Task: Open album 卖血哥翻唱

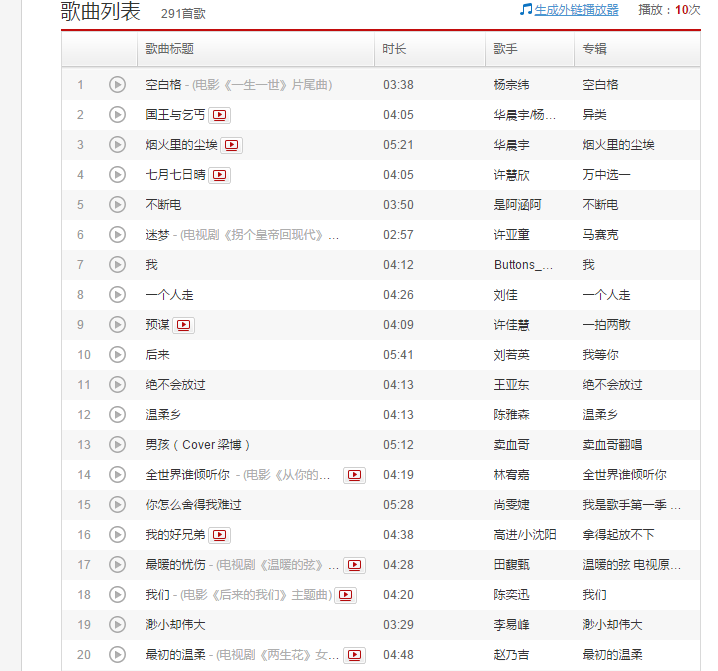Action: click(612, 445)
